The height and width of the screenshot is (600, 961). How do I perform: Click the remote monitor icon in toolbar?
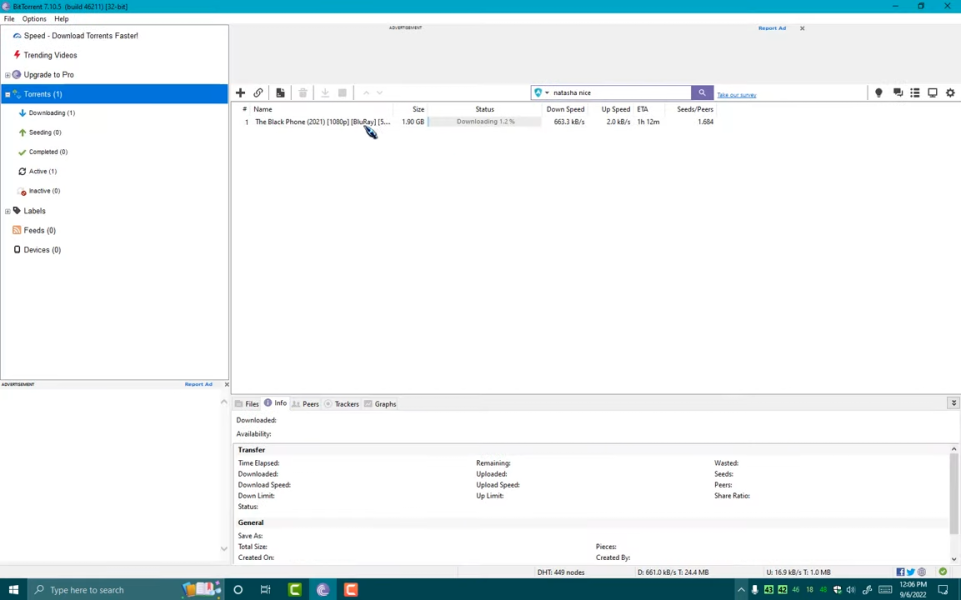932,93
